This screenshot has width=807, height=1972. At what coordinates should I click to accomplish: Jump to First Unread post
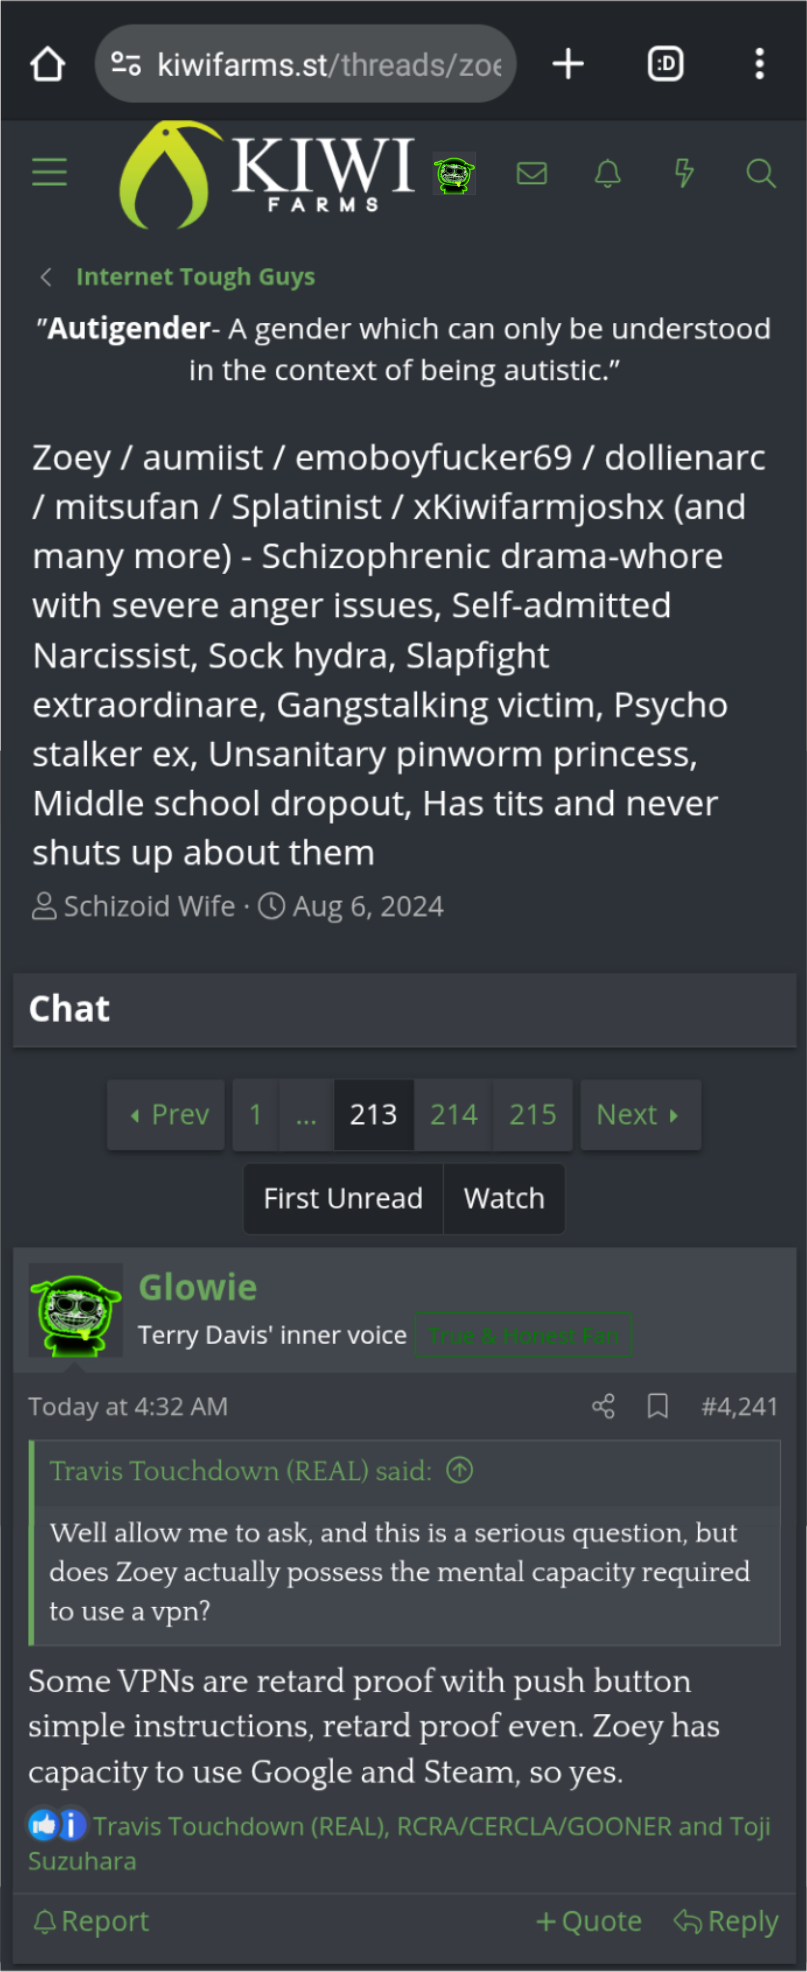(x=343, y=1199)
